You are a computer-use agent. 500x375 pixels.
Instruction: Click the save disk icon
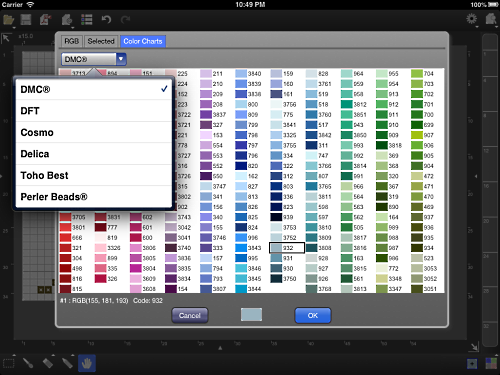(x=26, y=20)
